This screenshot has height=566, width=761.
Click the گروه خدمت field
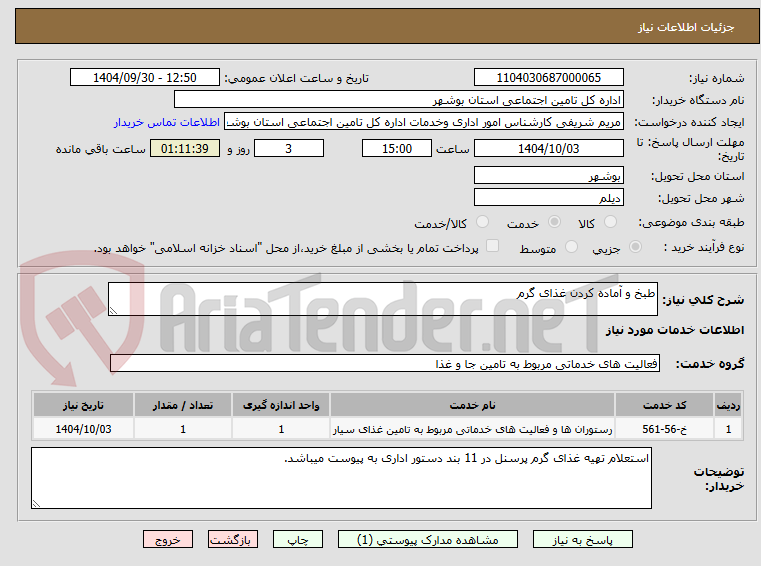(385, 363)
